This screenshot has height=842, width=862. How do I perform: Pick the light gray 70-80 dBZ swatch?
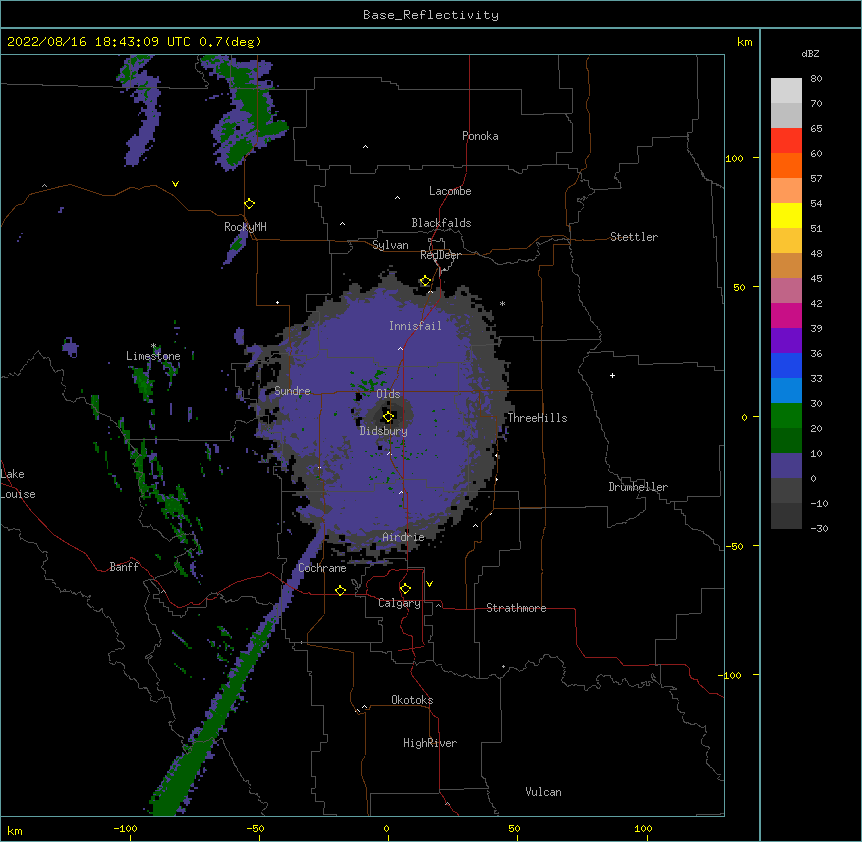click(786, 91)
